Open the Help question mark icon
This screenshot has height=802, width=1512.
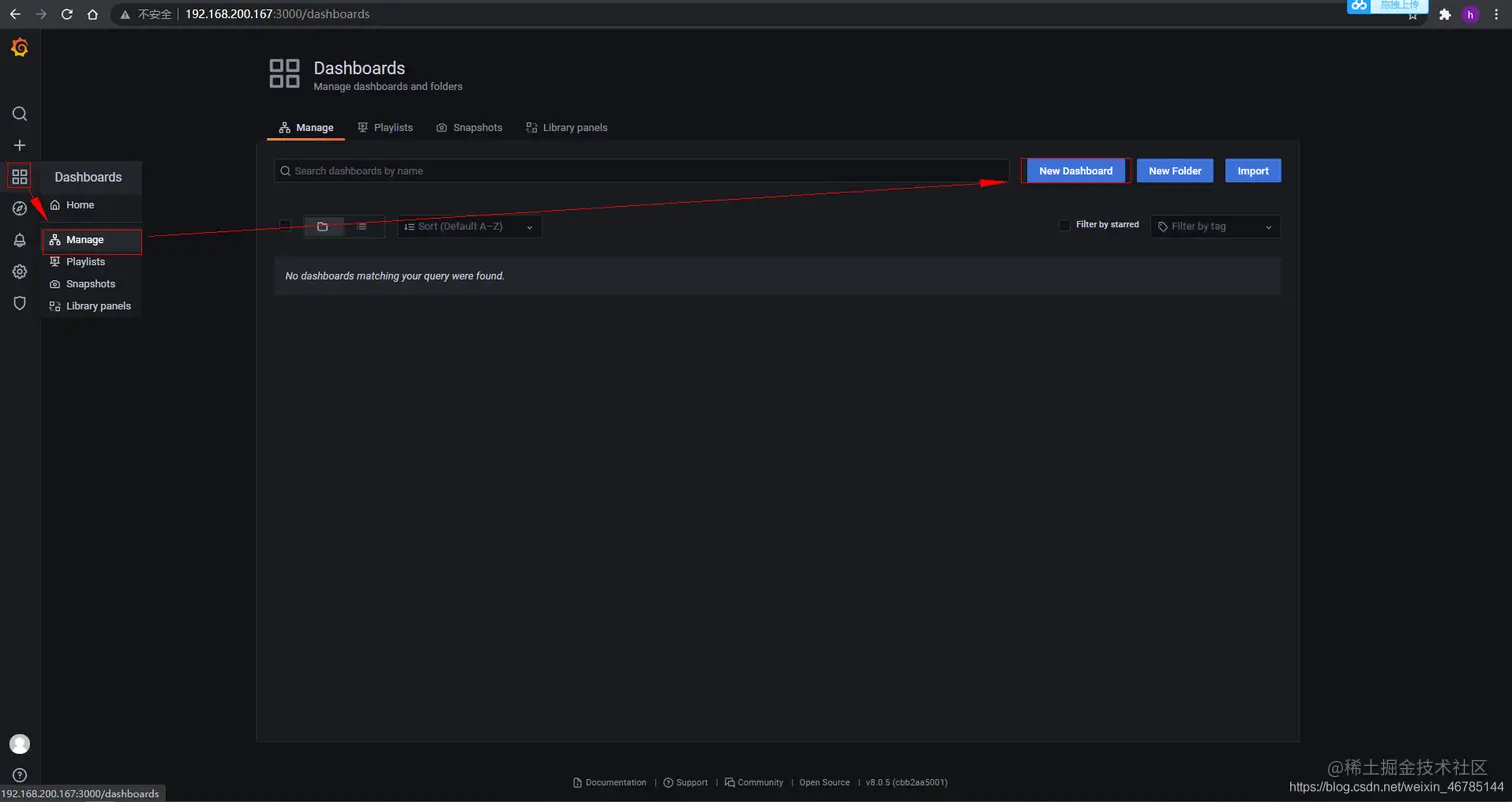click(19, 775)
